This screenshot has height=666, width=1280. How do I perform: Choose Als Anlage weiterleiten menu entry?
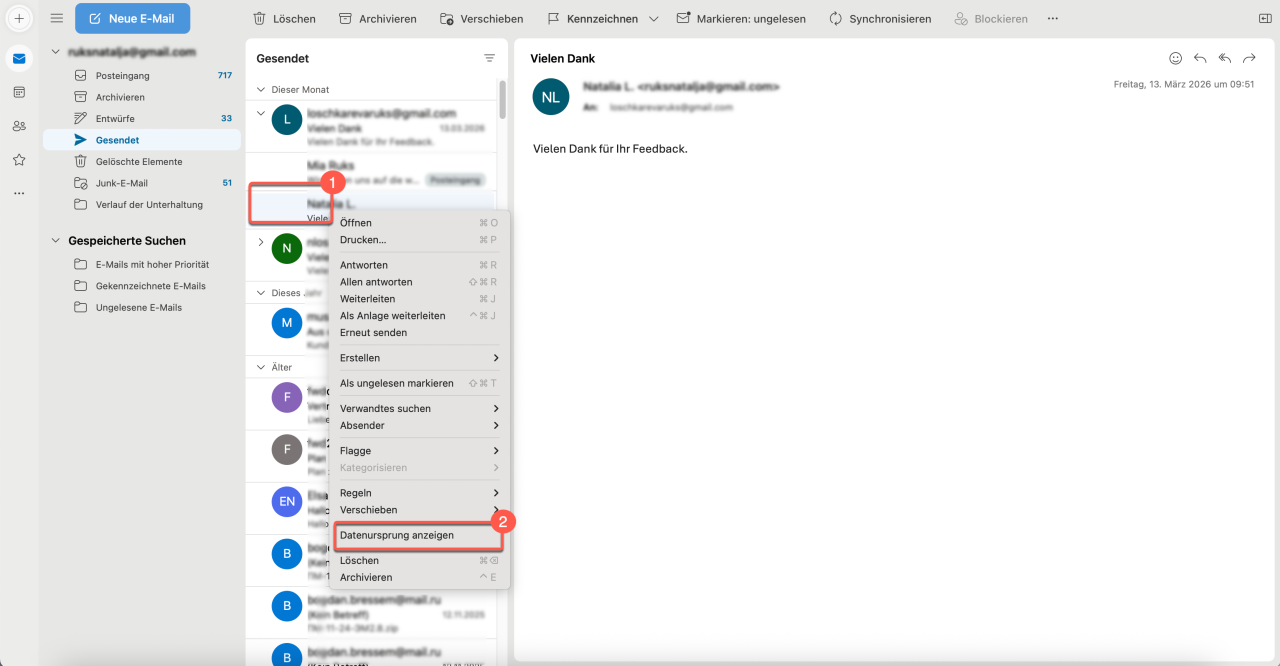419,316
